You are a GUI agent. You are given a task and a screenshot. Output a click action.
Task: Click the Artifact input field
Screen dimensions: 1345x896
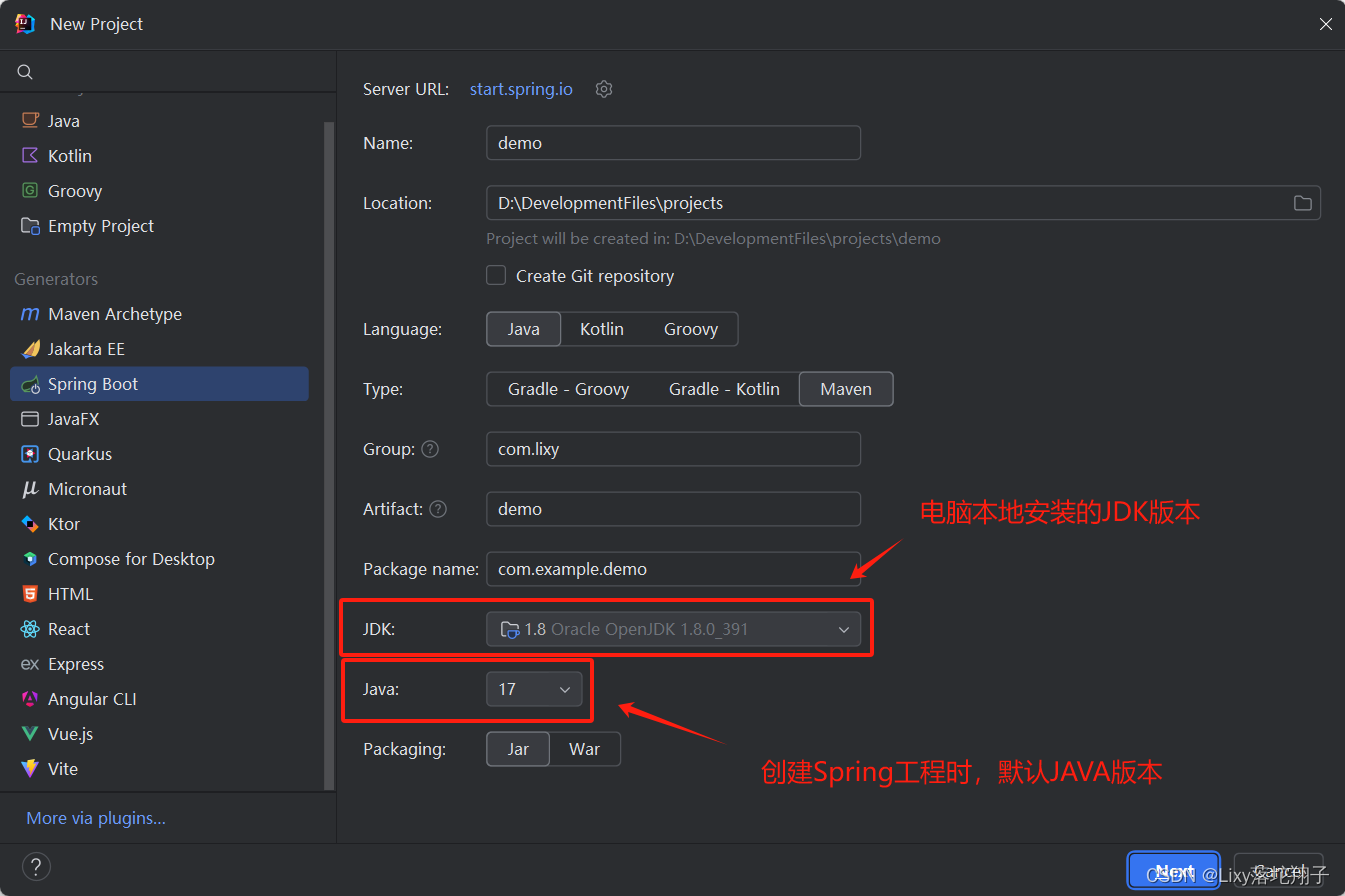point(673,509)
